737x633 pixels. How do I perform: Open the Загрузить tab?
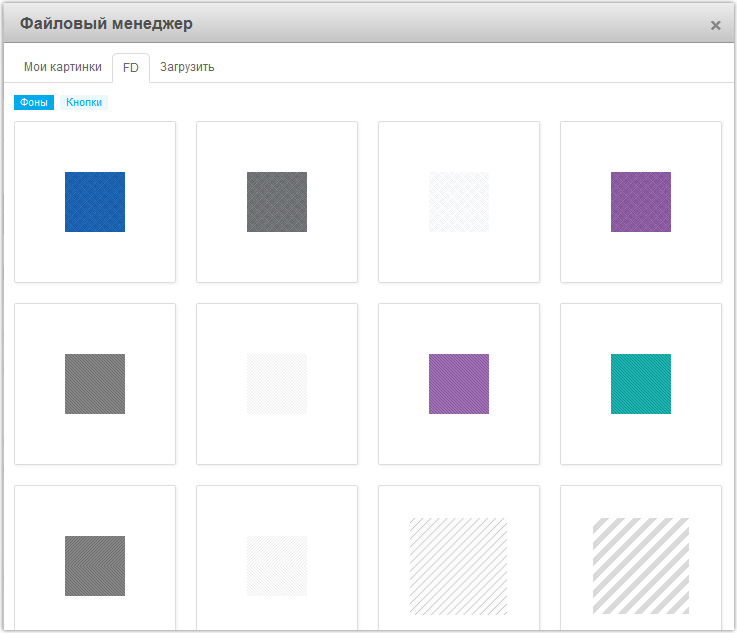(187, 67)
